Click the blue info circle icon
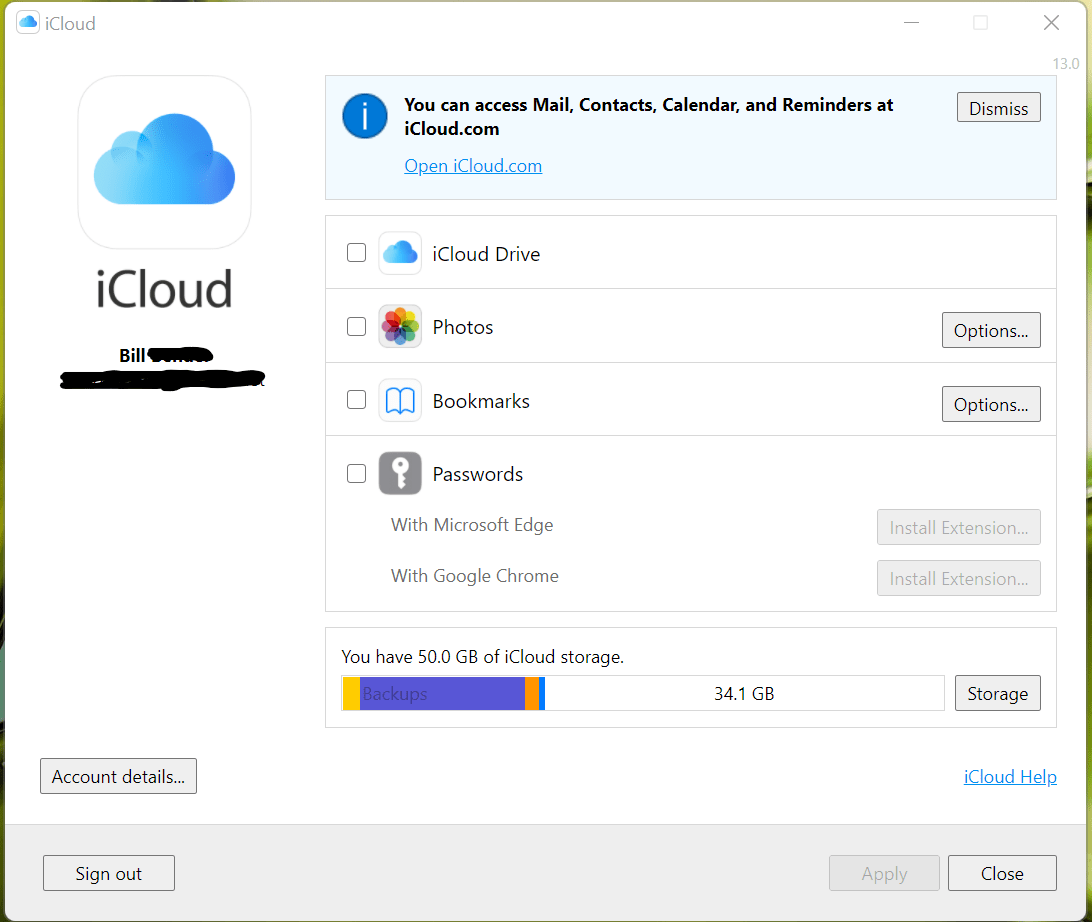Image resolution: width=1092 pixels, height=922 pixels. point(364,116)
